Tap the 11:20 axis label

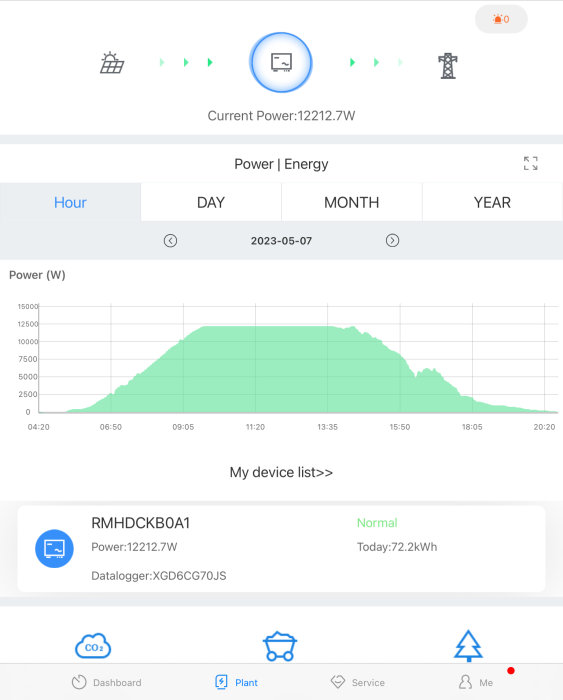(x=255, y=427)
